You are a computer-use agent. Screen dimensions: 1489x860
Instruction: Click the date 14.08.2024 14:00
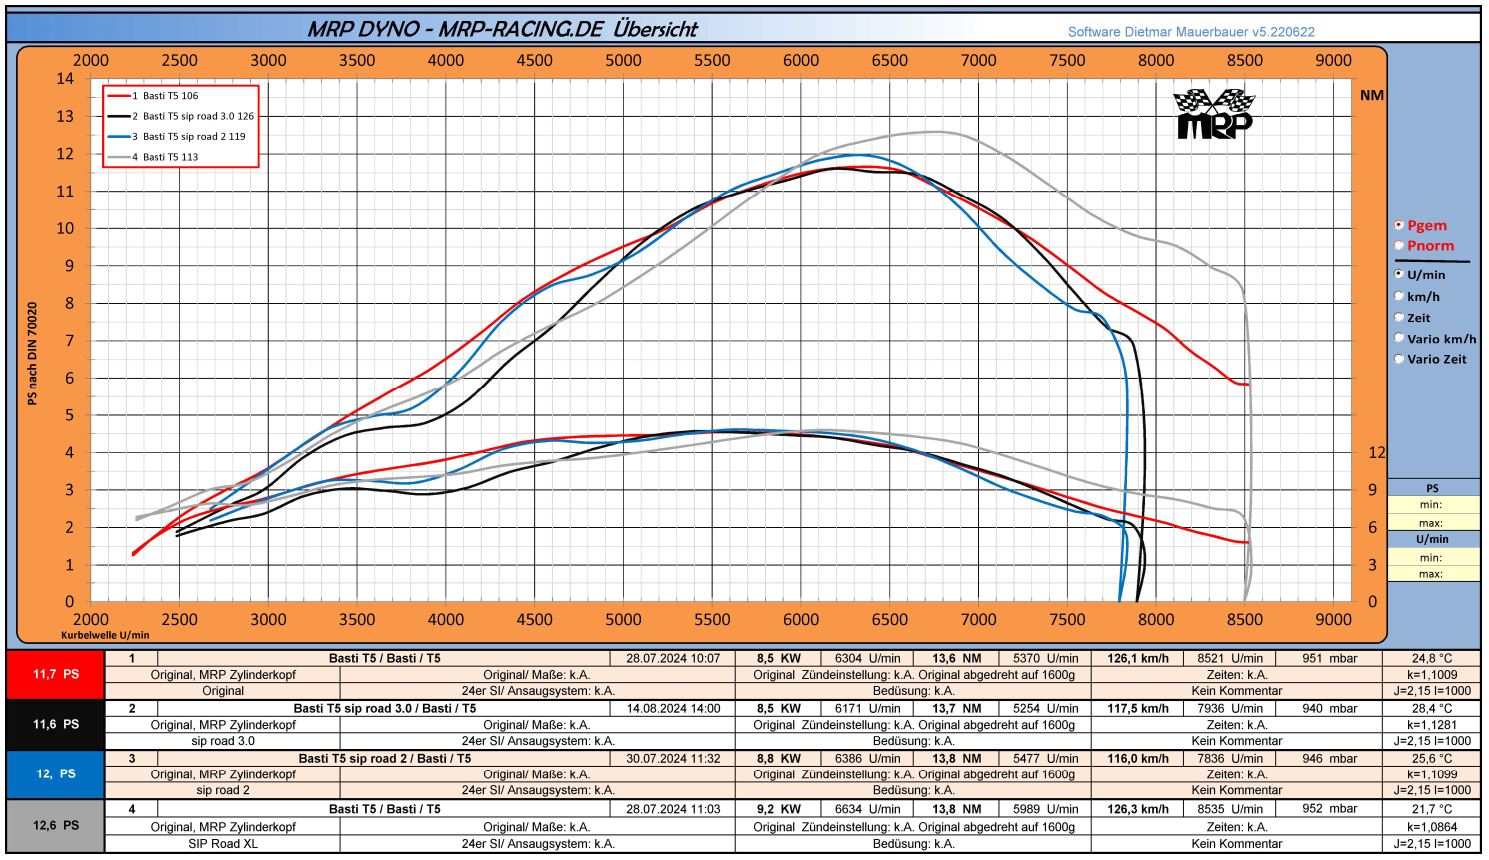click(673, 708)
